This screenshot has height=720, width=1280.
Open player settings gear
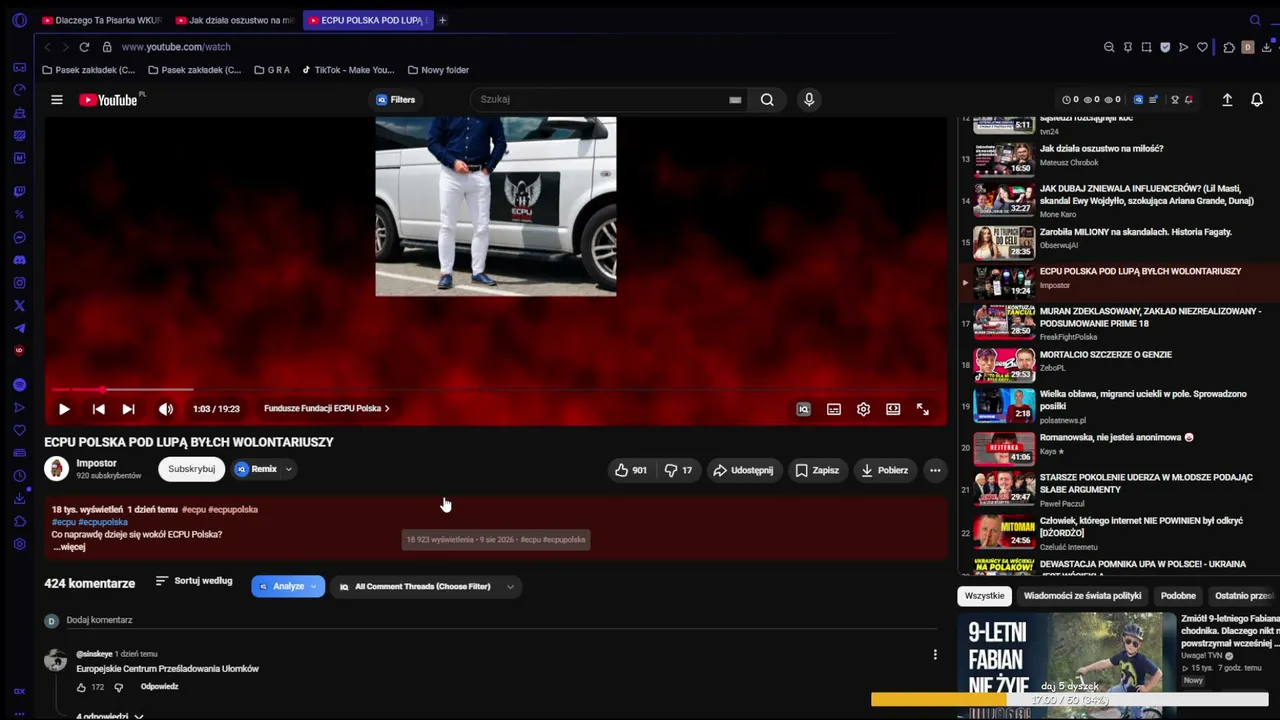coord(863,409)
